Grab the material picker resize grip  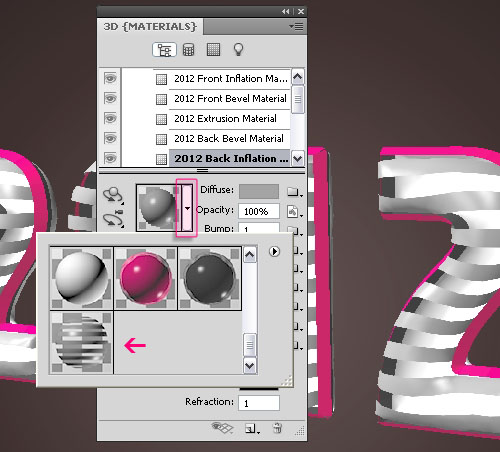pos(287,381)
